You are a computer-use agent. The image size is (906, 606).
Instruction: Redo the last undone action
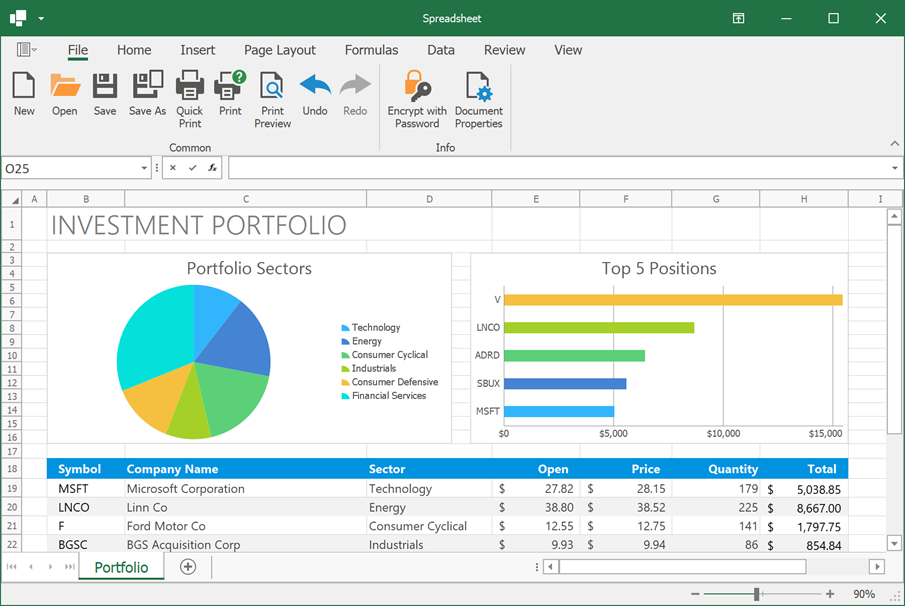(355, 94)
